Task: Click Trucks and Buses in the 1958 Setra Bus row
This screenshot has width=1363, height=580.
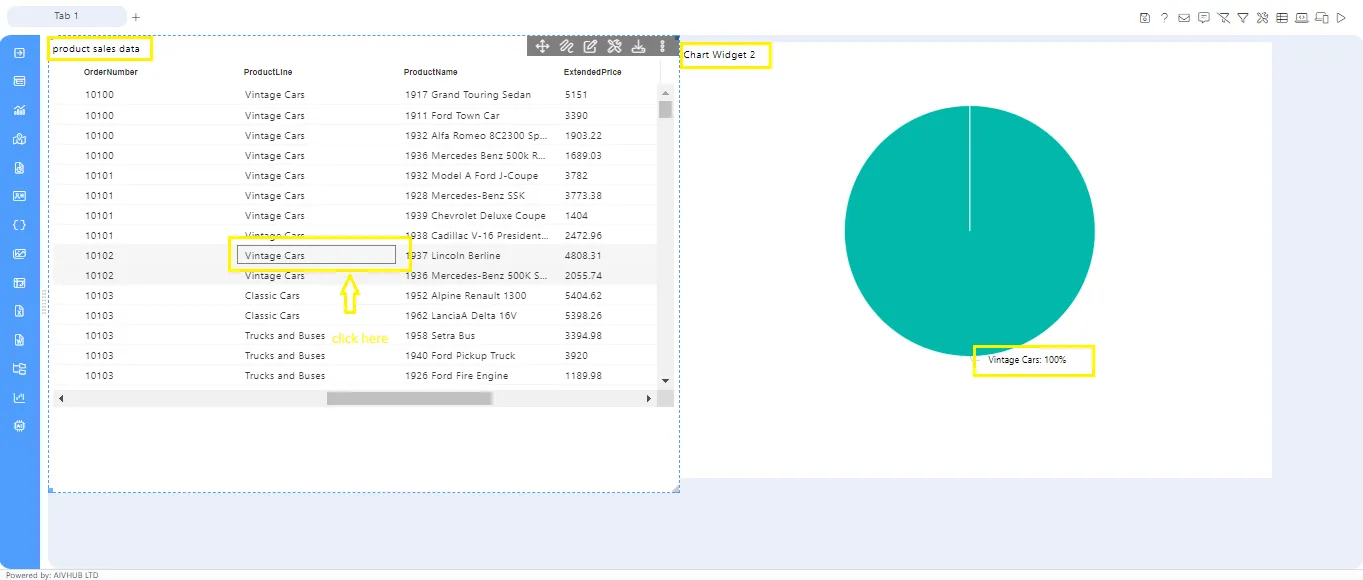Action: pos(285,335)
